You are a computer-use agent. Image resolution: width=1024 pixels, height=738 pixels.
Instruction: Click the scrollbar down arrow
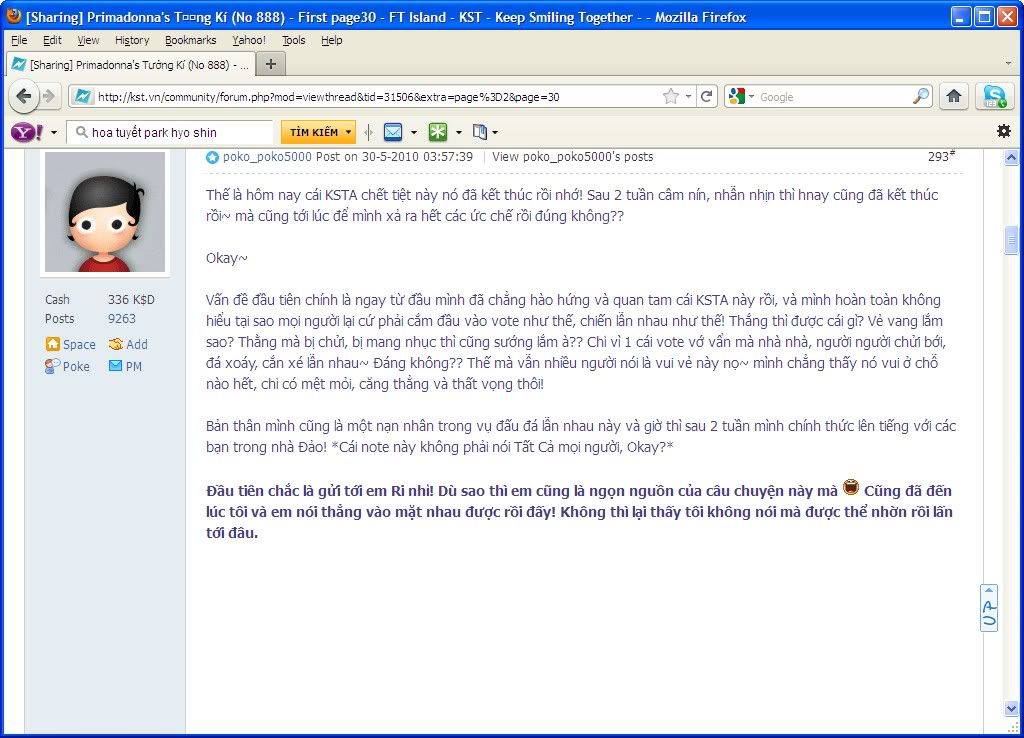1011,708
